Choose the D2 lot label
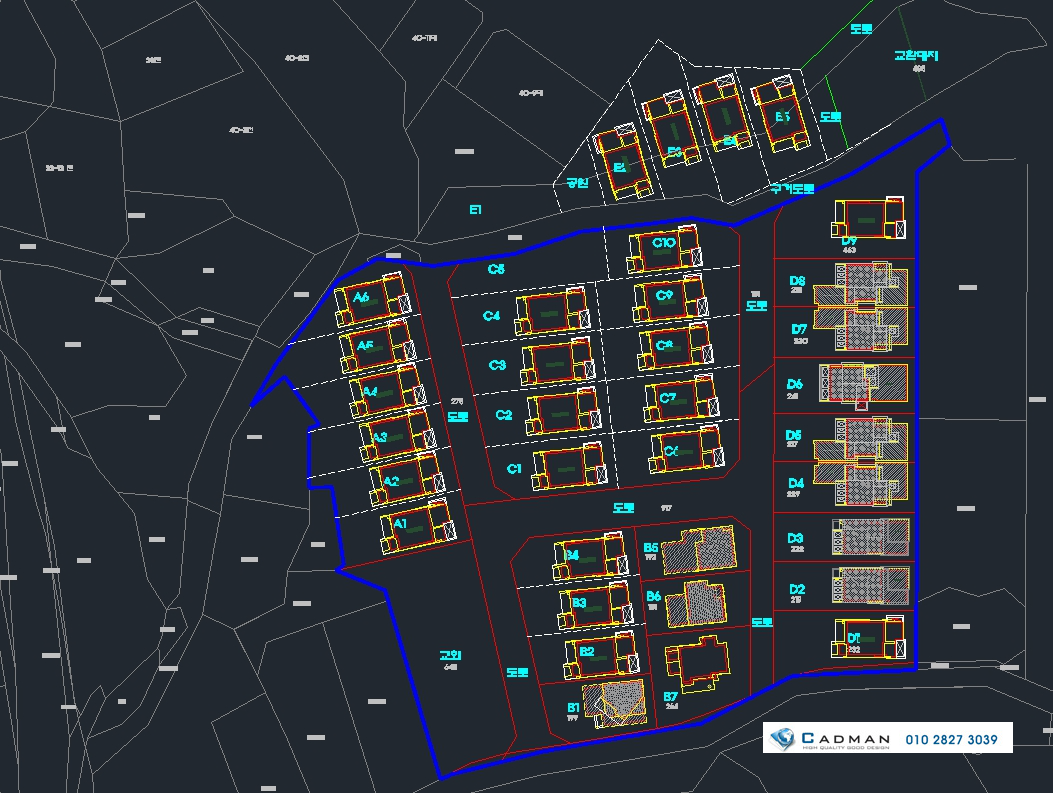Image resolution: width=1053 pixels, height=793 pixels. pos(796,590)
